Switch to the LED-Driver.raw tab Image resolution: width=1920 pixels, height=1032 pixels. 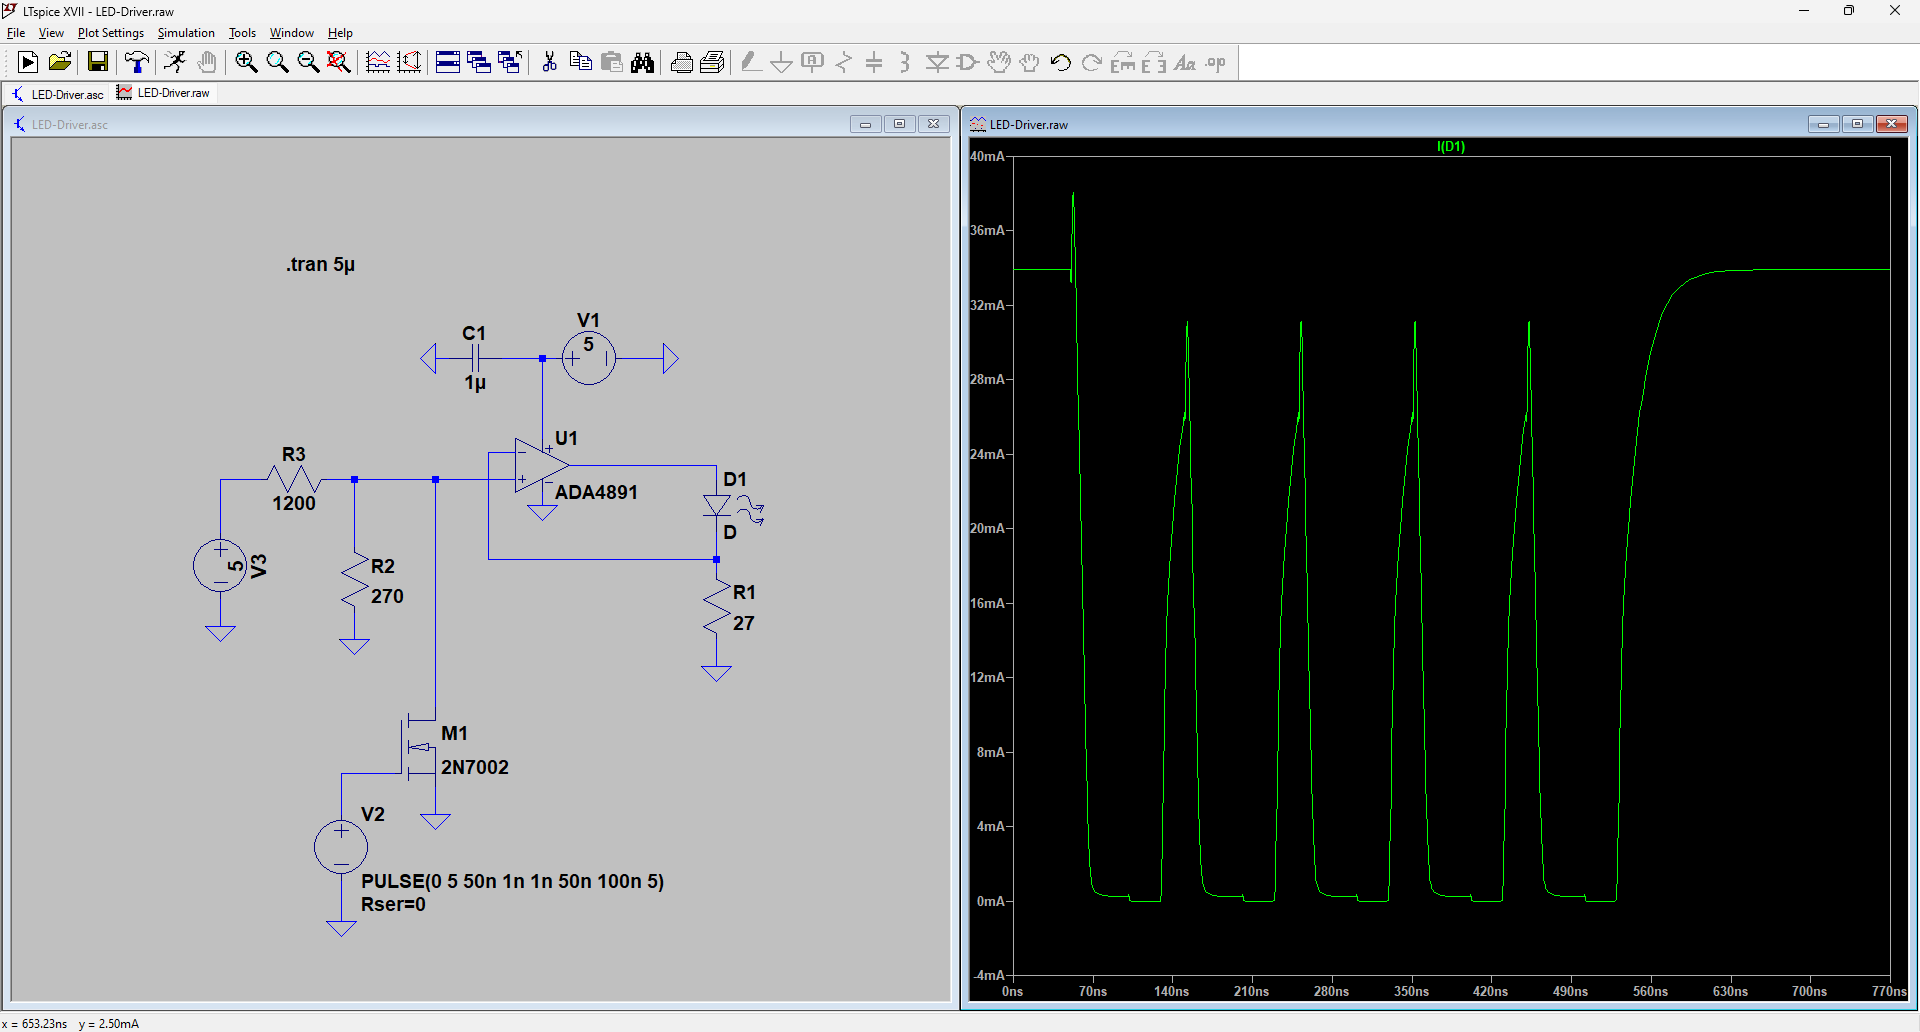pyautogui.click(x=164, y=93)
